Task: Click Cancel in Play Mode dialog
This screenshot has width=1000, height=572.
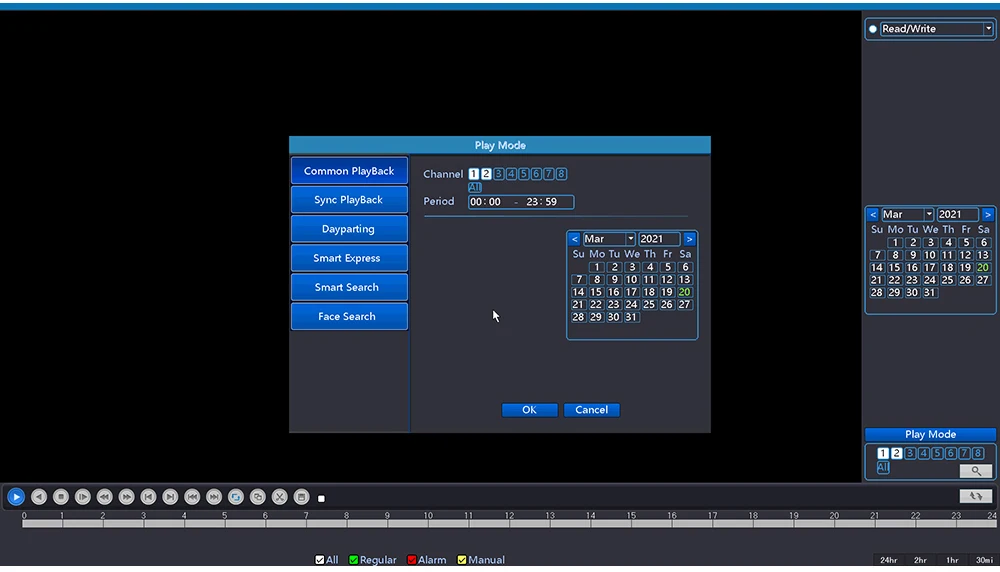Action: coord(591,410)
